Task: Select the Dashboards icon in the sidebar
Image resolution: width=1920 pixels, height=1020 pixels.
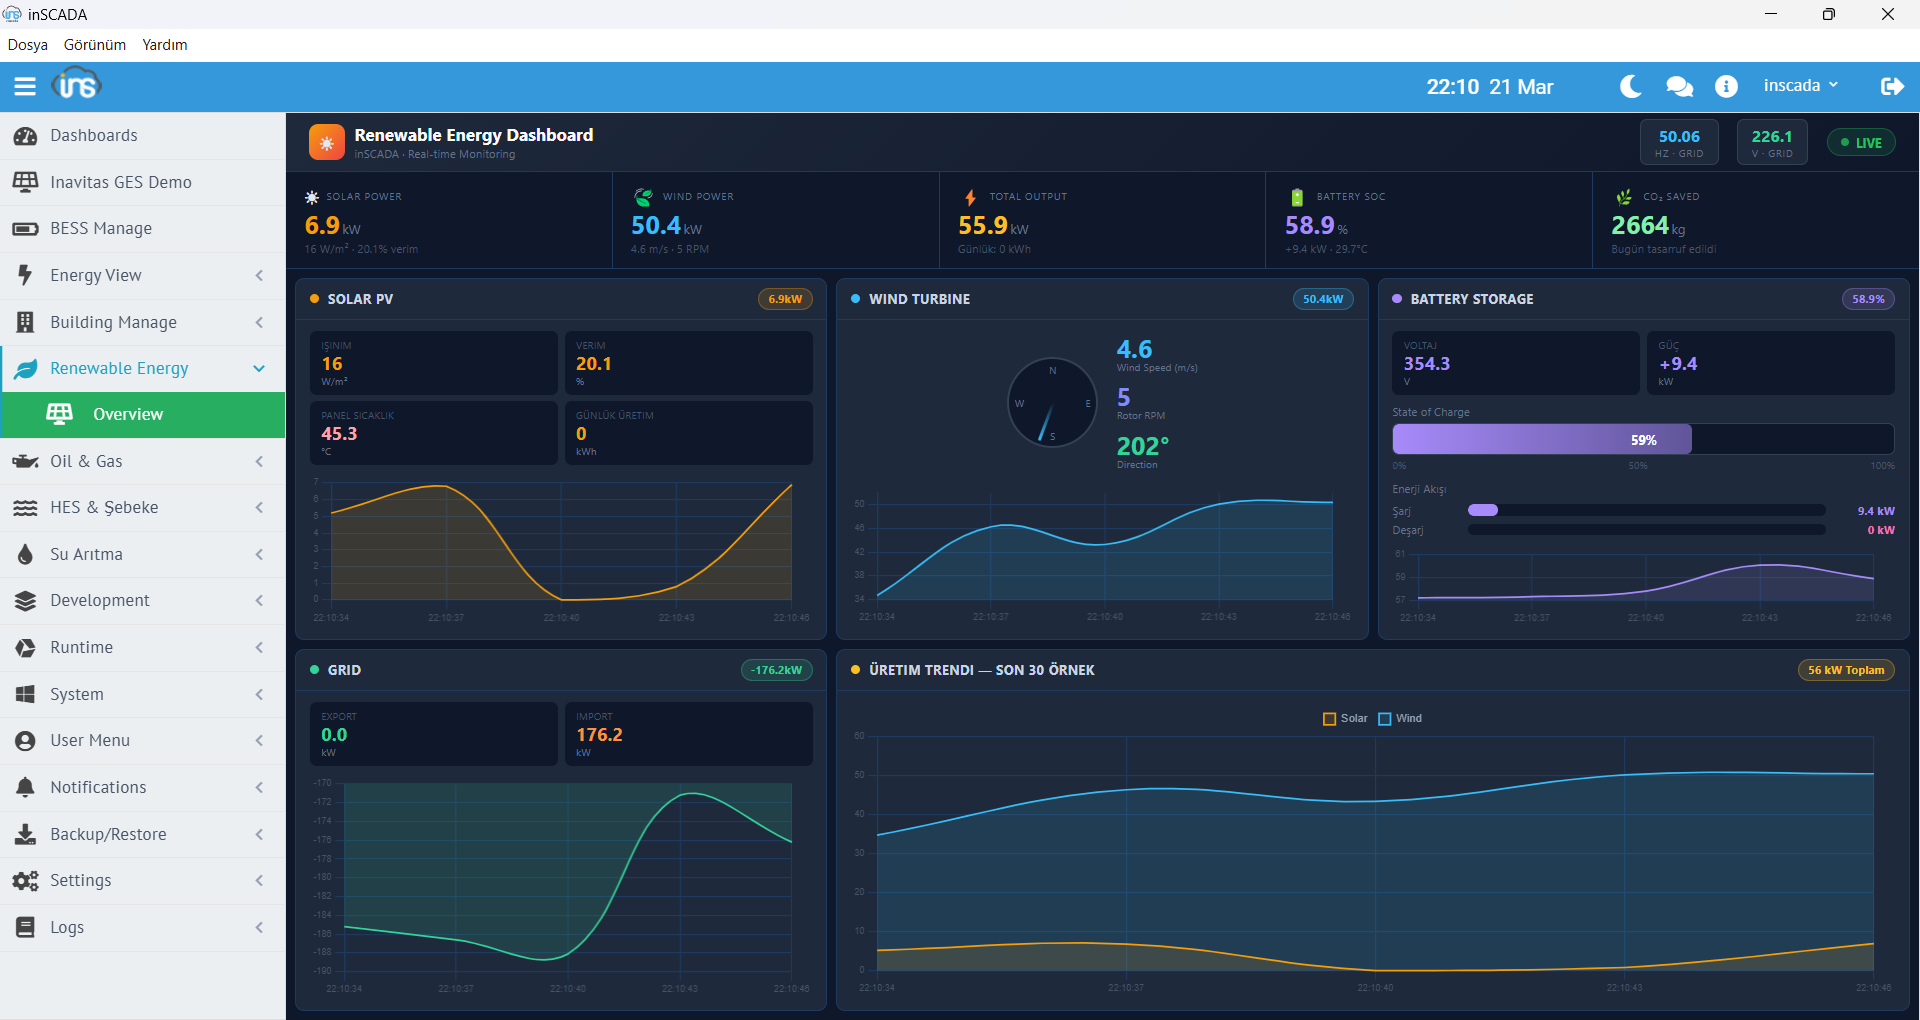Action: pyautogui.click(x=25, y=135)
